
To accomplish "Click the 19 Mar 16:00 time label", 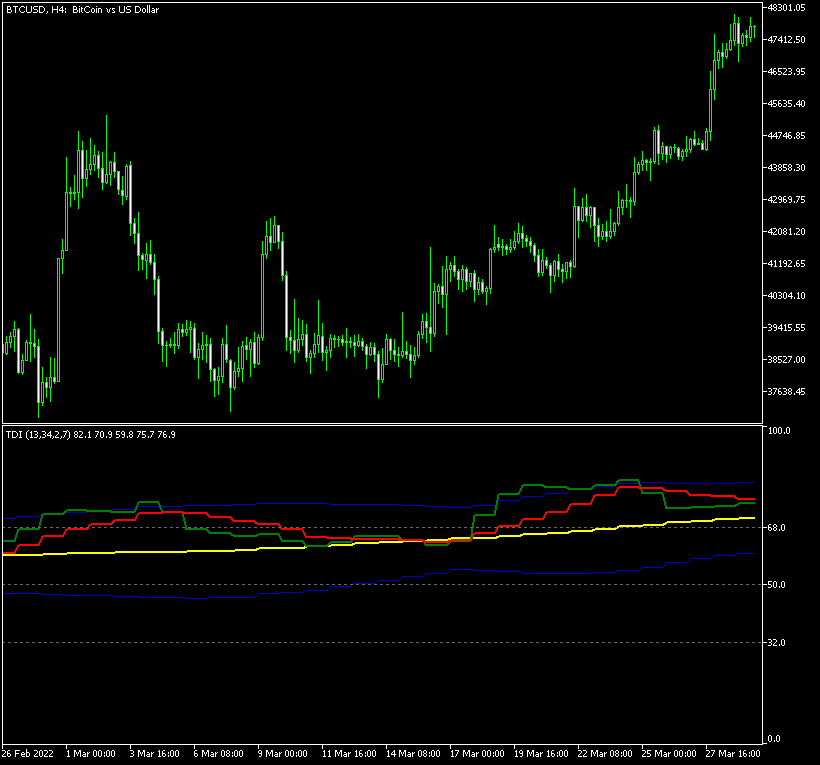I will pos(540,753).
